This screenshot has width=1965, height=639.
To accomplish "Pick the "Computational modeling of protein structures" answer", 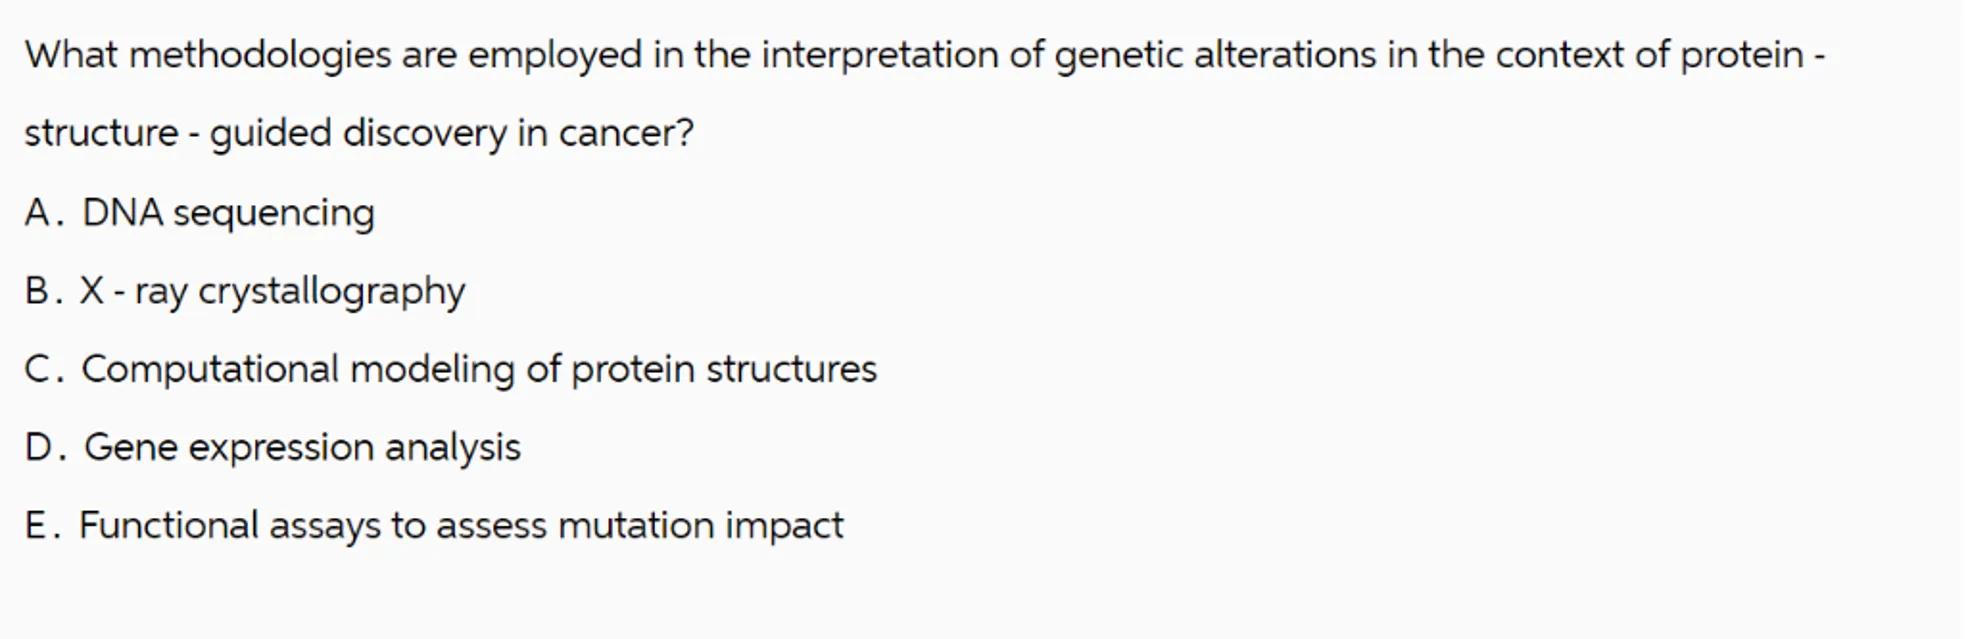I will [x=479, y=369].
